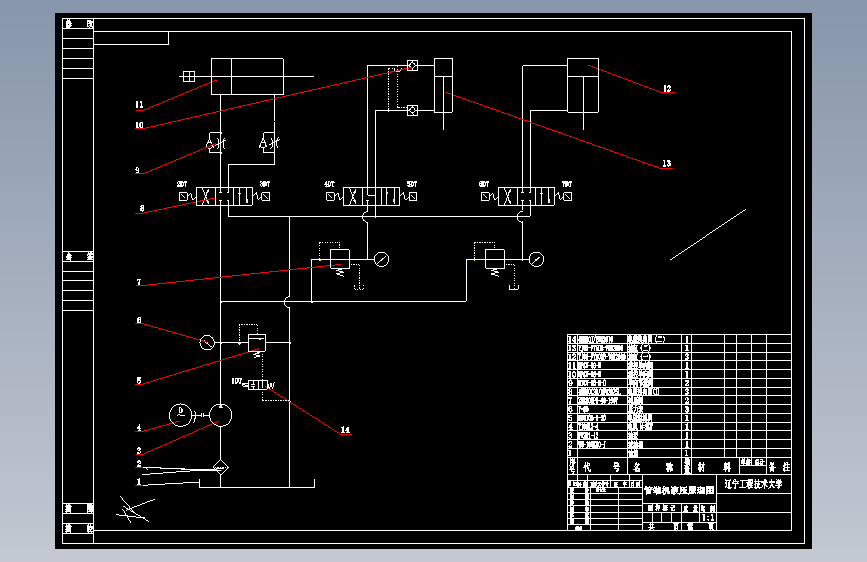Select the electric motor symbol pointed by 4
The image size is (867, 562).
180,415
